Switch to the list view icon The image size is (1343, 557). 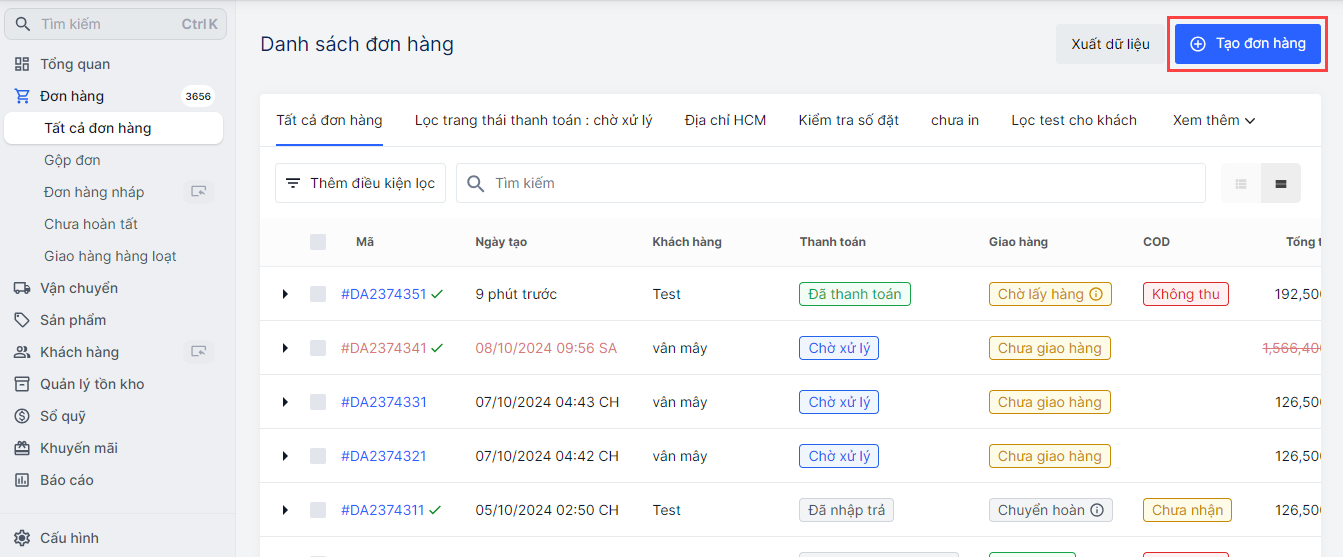tap(1241, 183)
